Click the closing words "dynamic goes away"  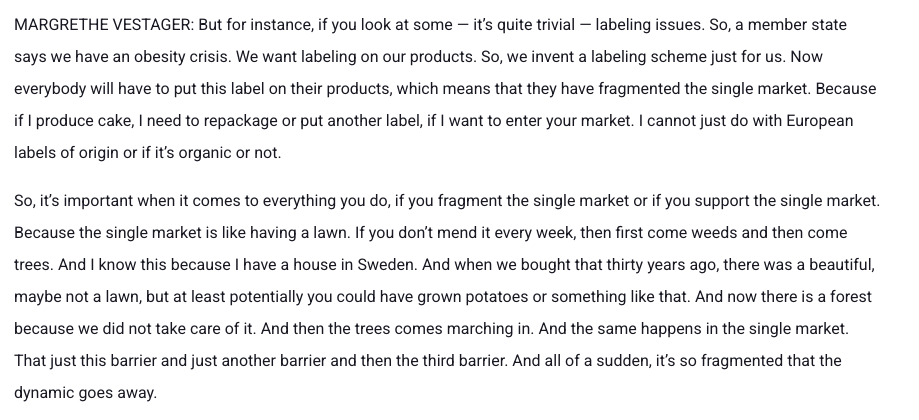coord(86,393)
